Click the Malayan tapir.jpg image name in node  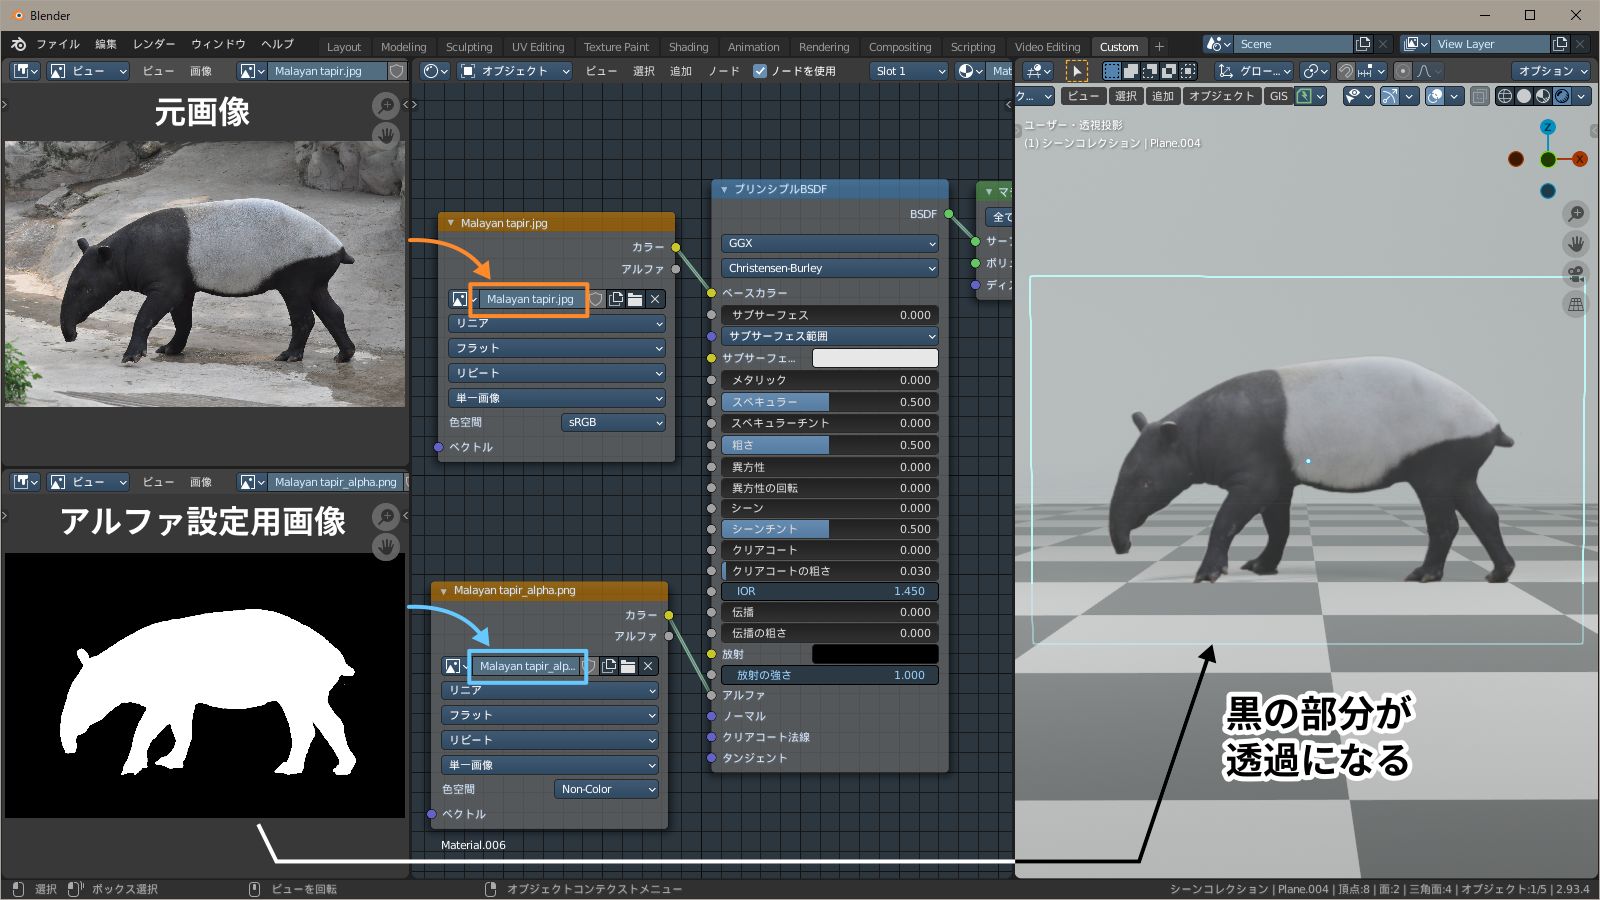(x=530, y=299)
